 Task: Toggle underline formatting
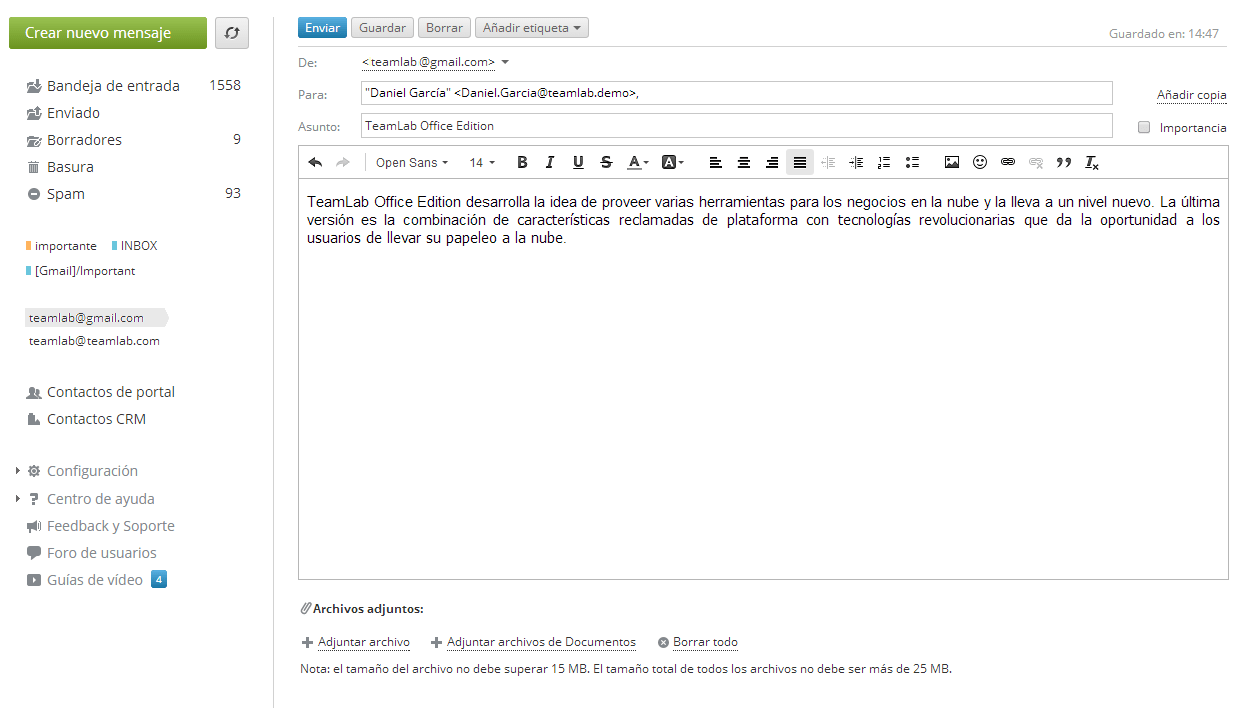click(578, 162)
